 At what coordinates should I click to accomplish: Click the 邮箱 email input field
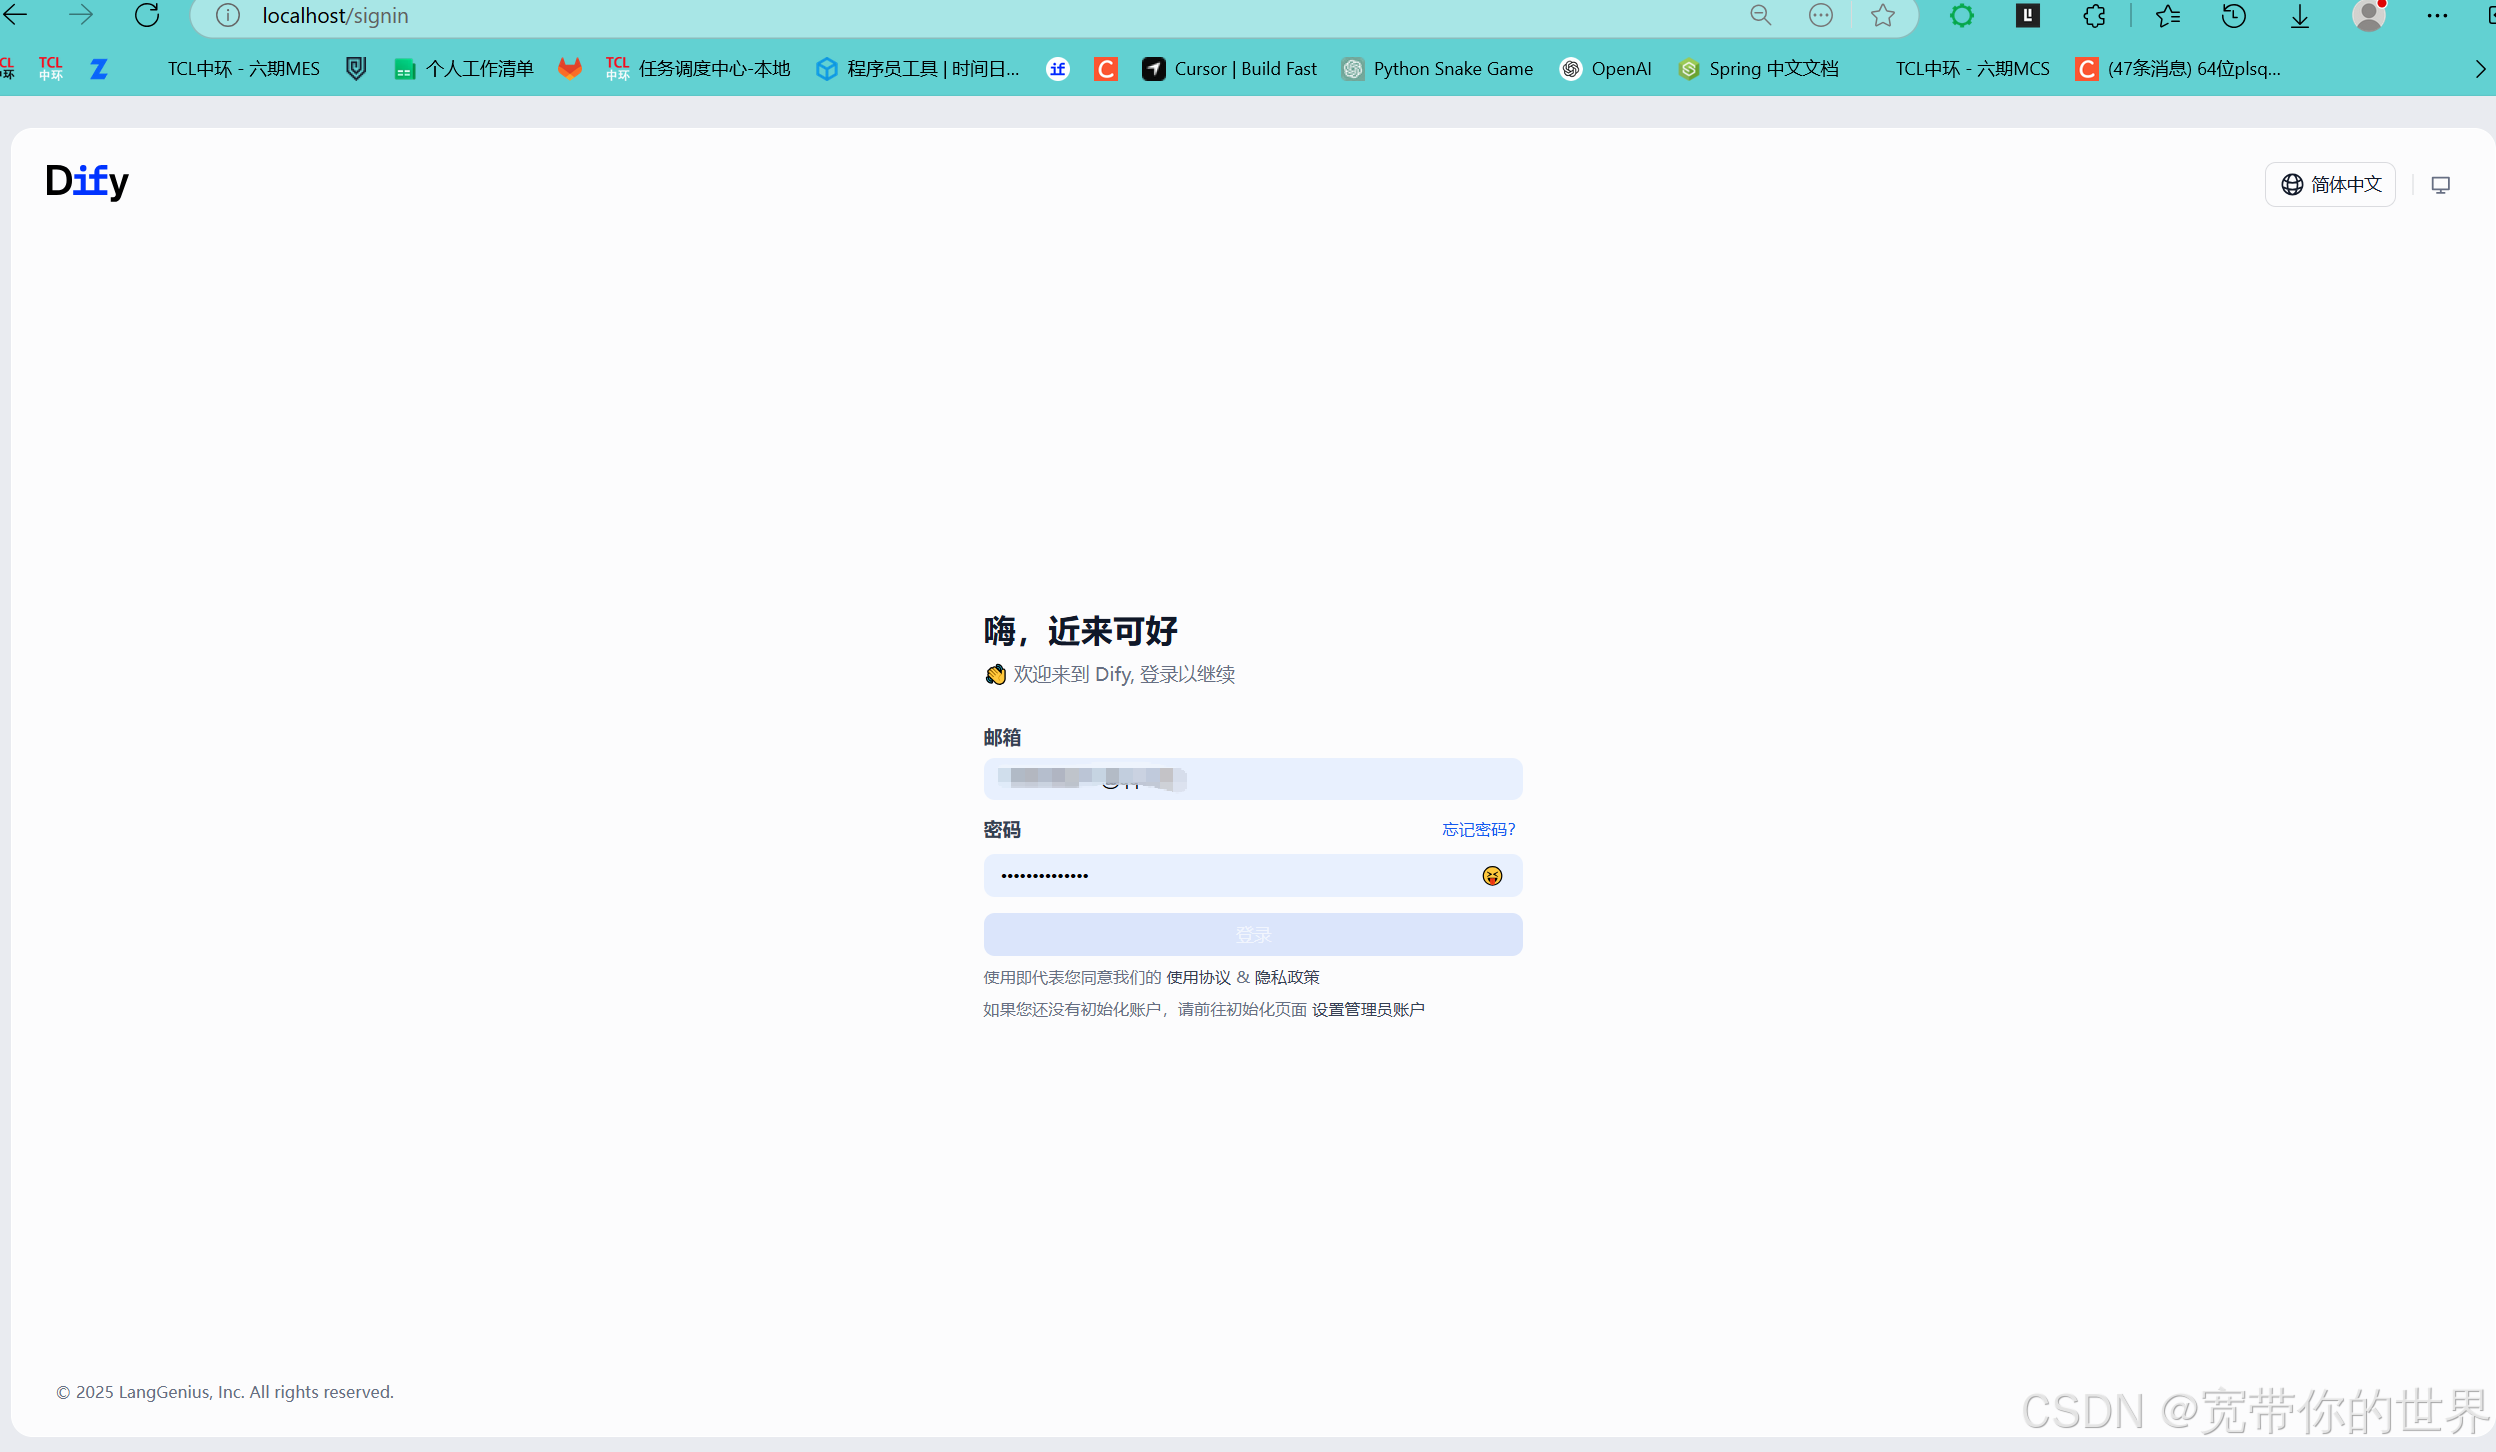pyautogui.click(x=1253, y=779)
